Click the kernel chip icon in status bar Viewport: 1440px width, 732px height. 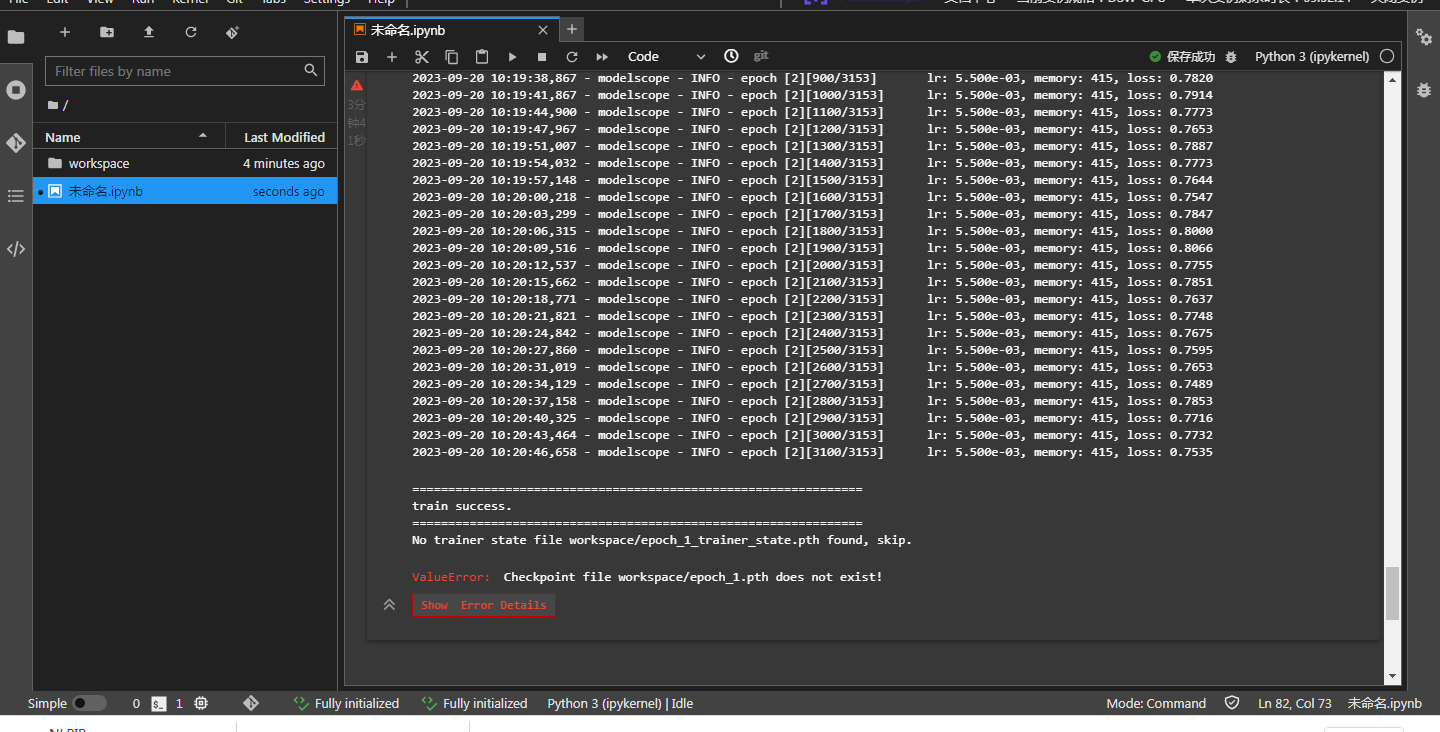(201, 704)
